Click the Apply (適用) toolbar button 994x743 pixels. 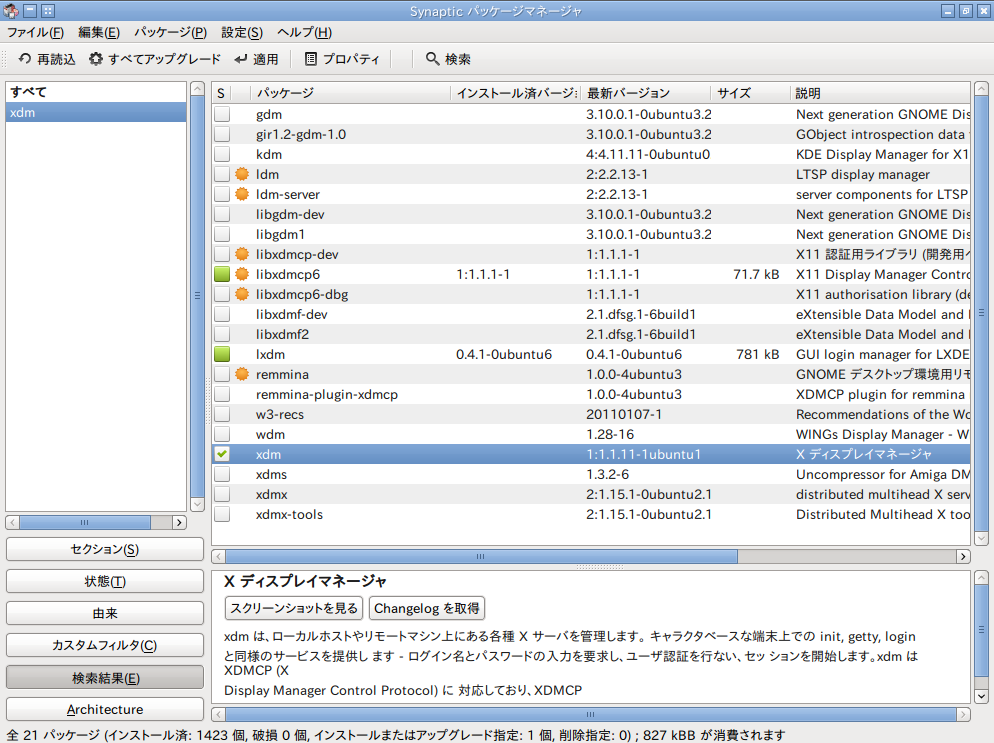click(x=256, y=59)
